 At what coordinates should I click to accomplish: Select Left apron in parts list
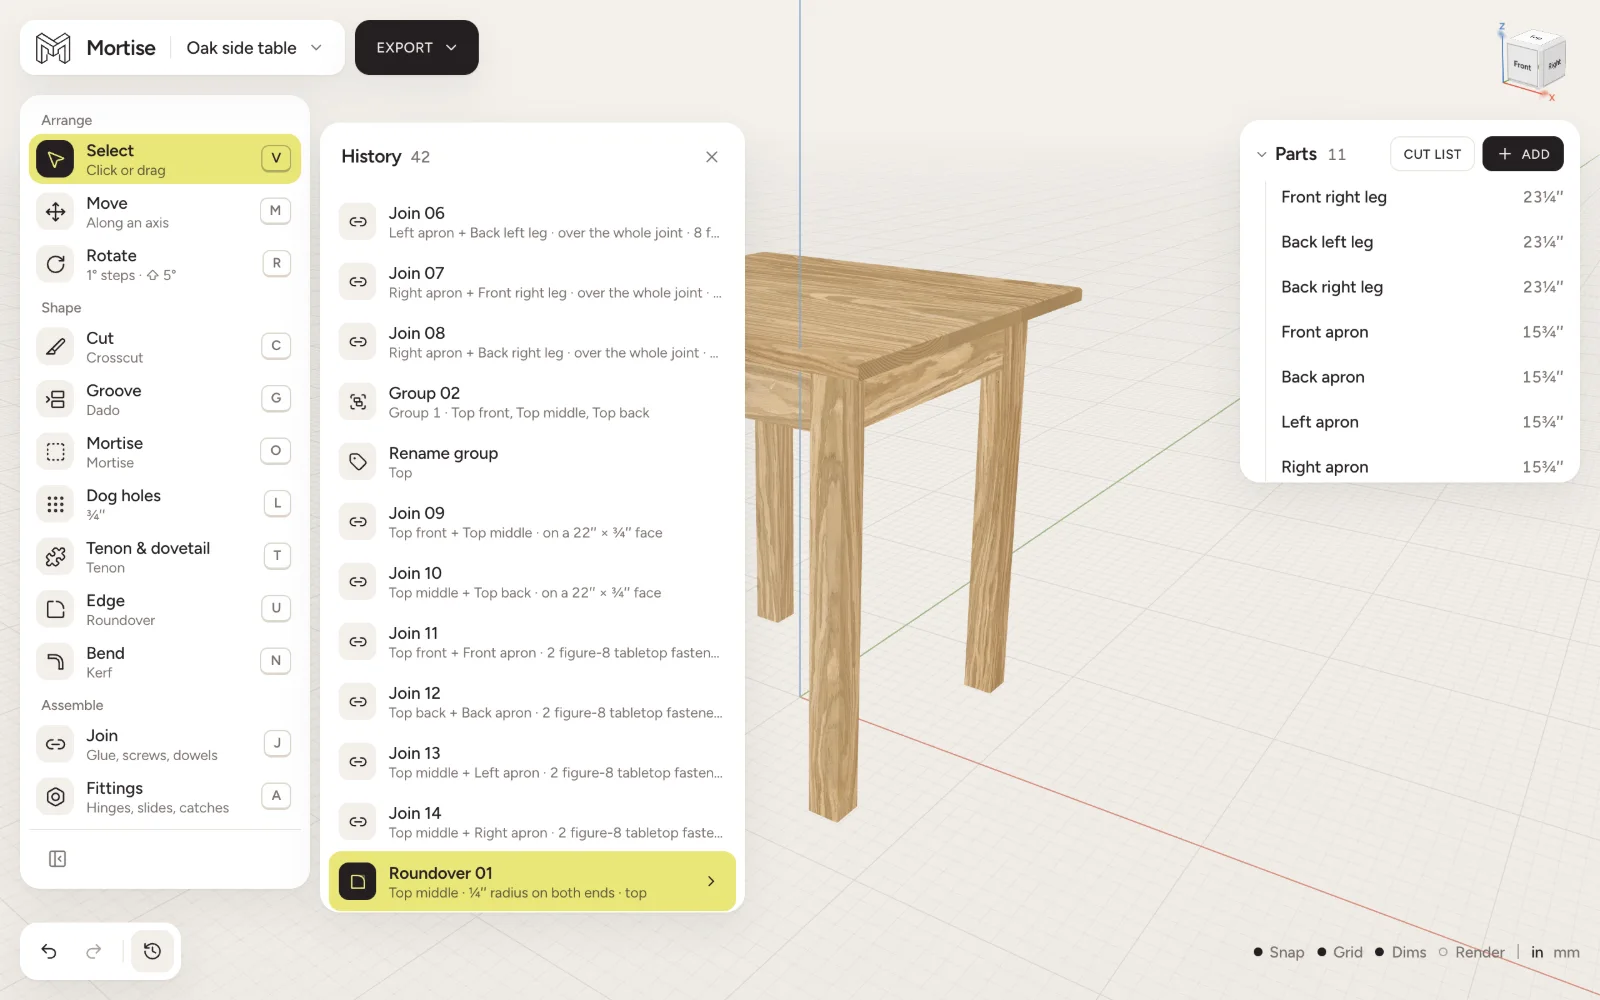click(x=1421, y=422)
